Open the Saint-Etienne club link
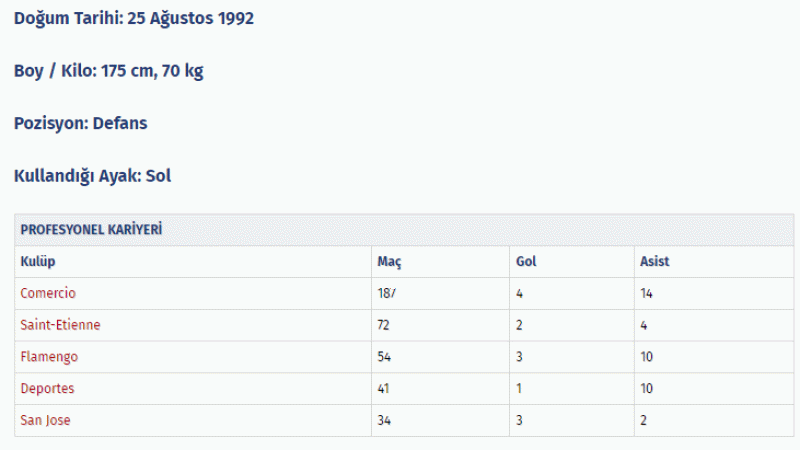 [60, 325]
